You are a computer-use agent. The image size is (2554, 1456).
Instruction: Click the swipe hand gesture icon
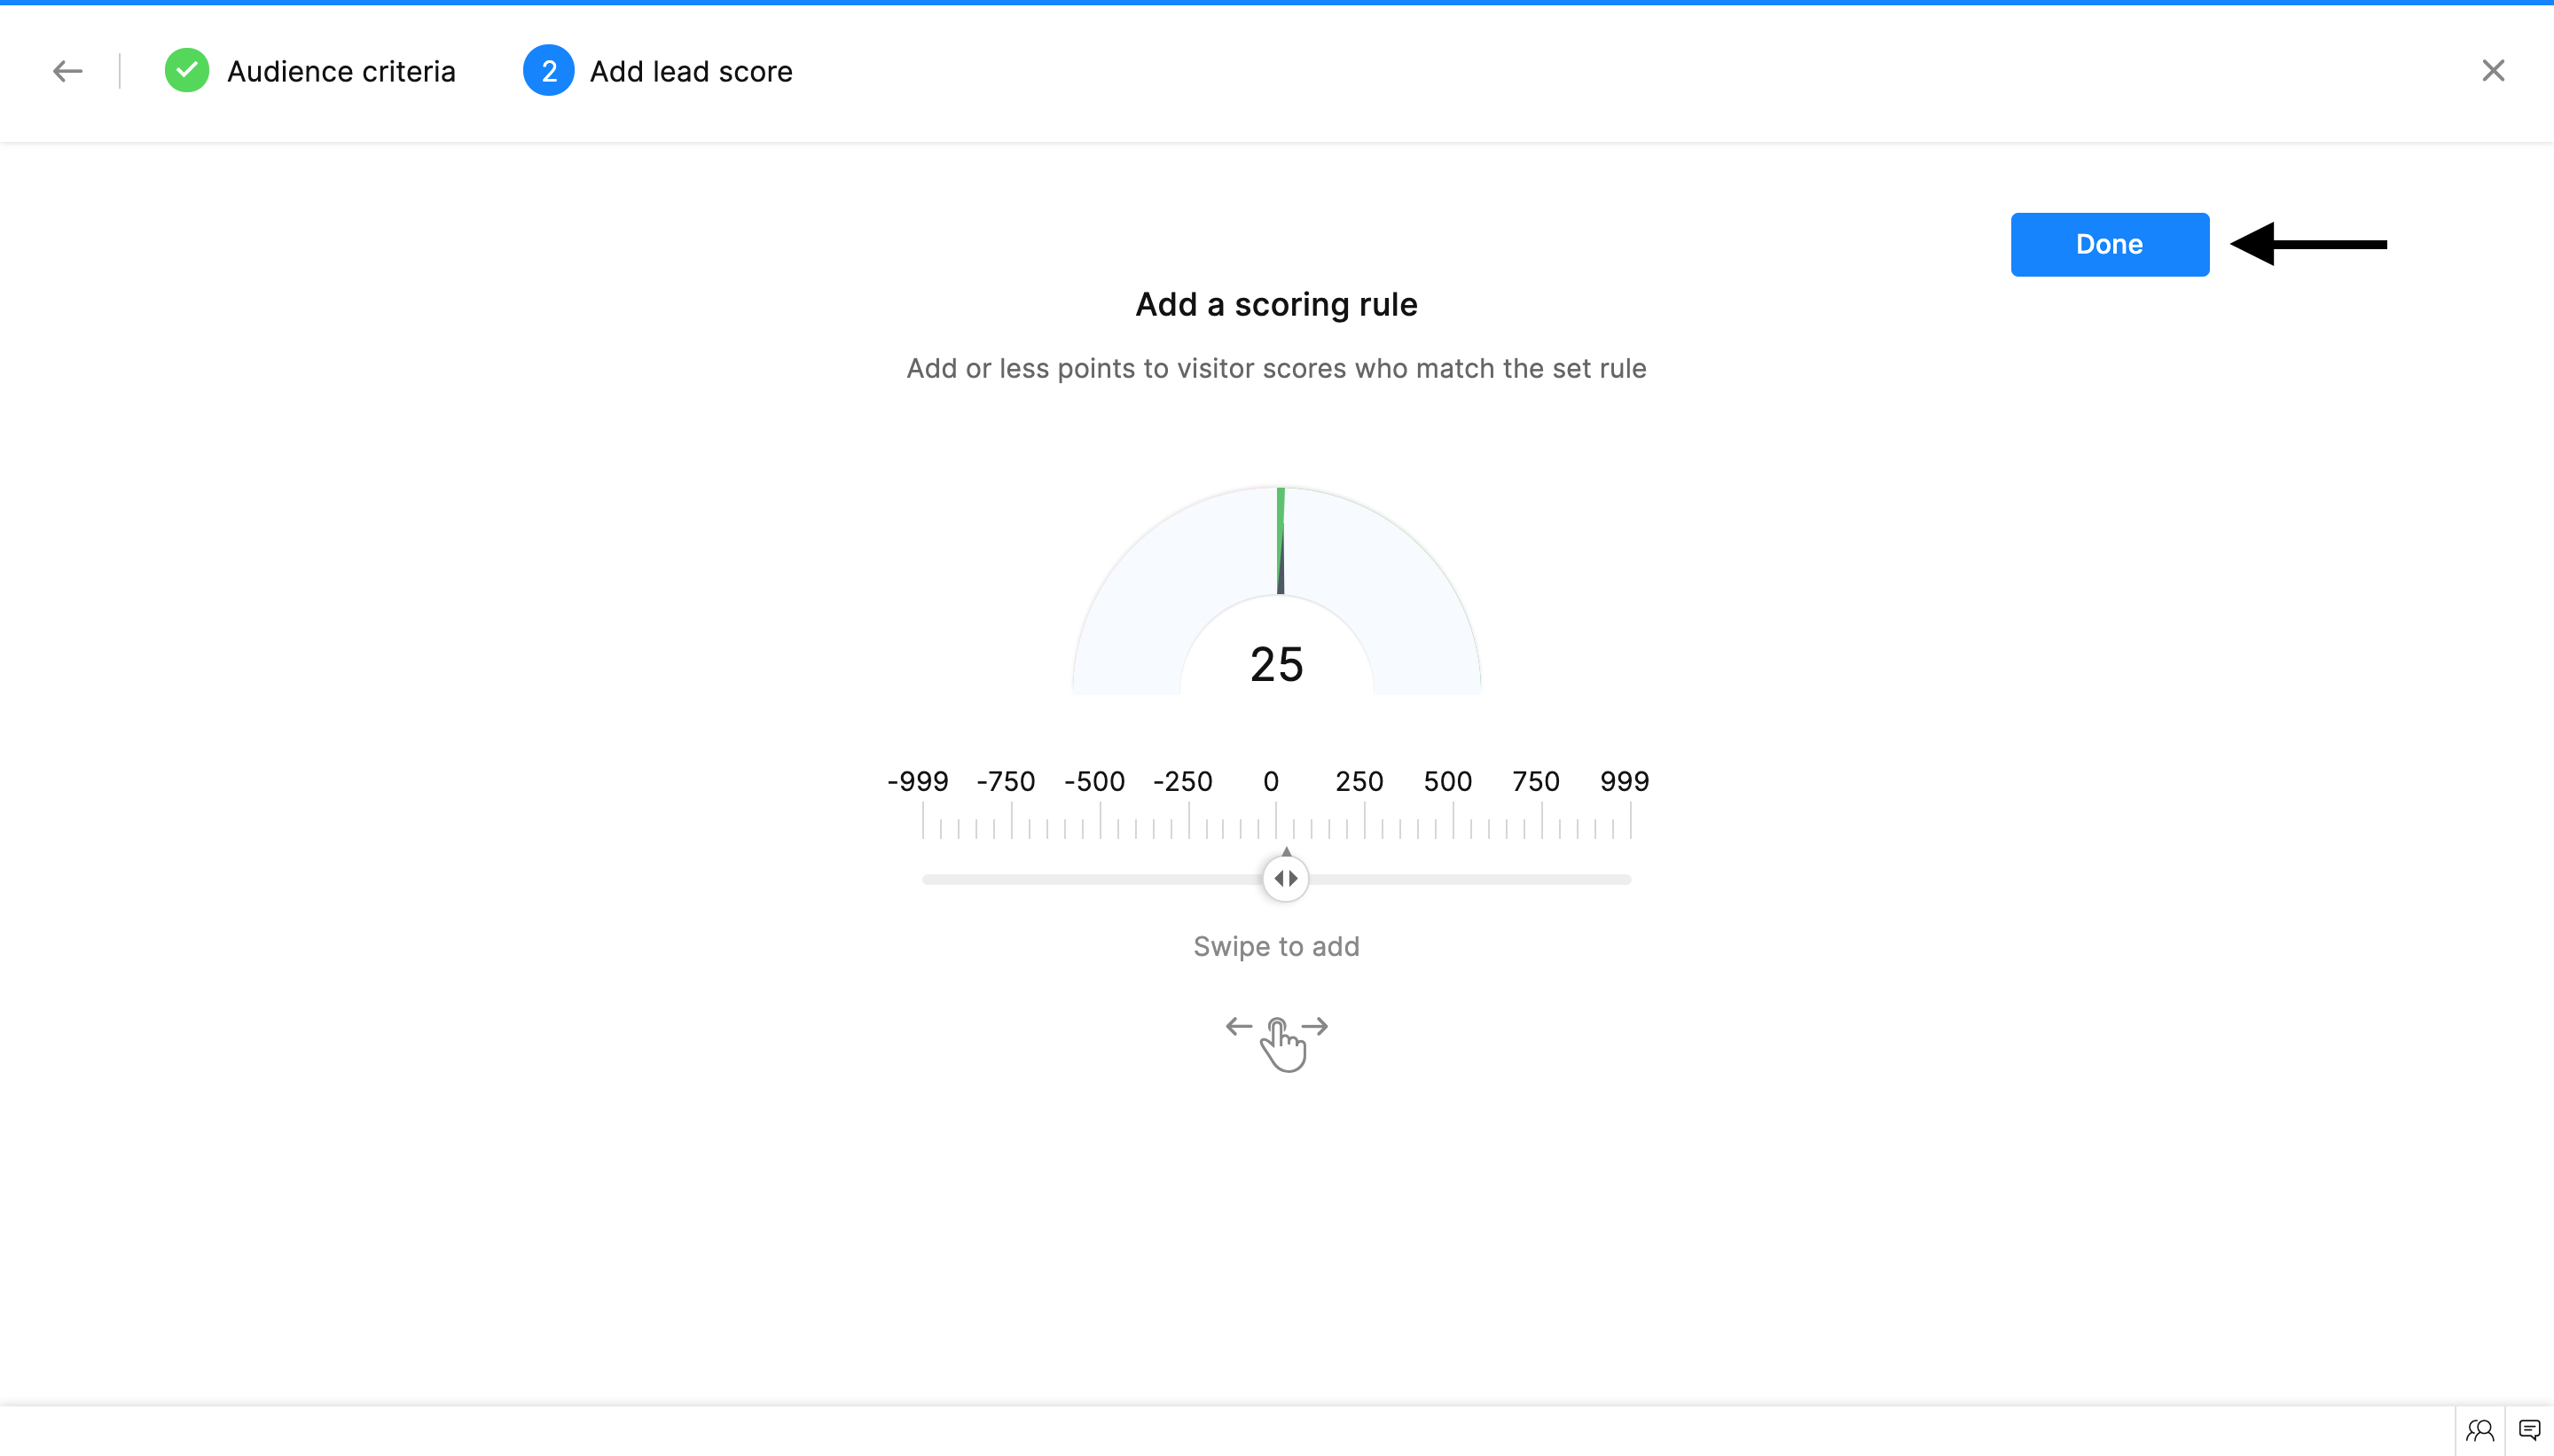[x=1278, y=1041]
